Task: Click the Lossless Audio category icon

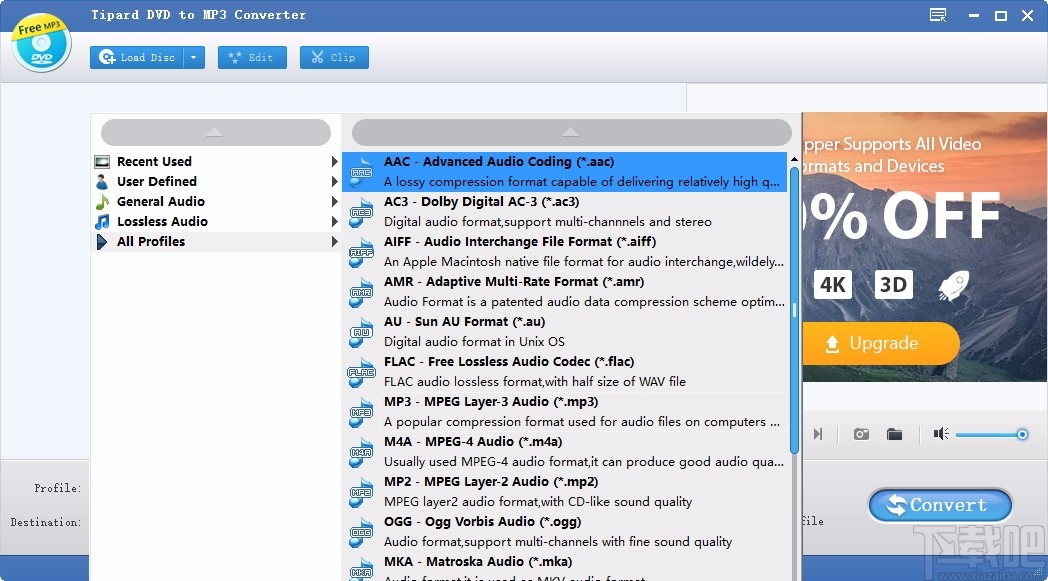Action: tap(103, 221)
